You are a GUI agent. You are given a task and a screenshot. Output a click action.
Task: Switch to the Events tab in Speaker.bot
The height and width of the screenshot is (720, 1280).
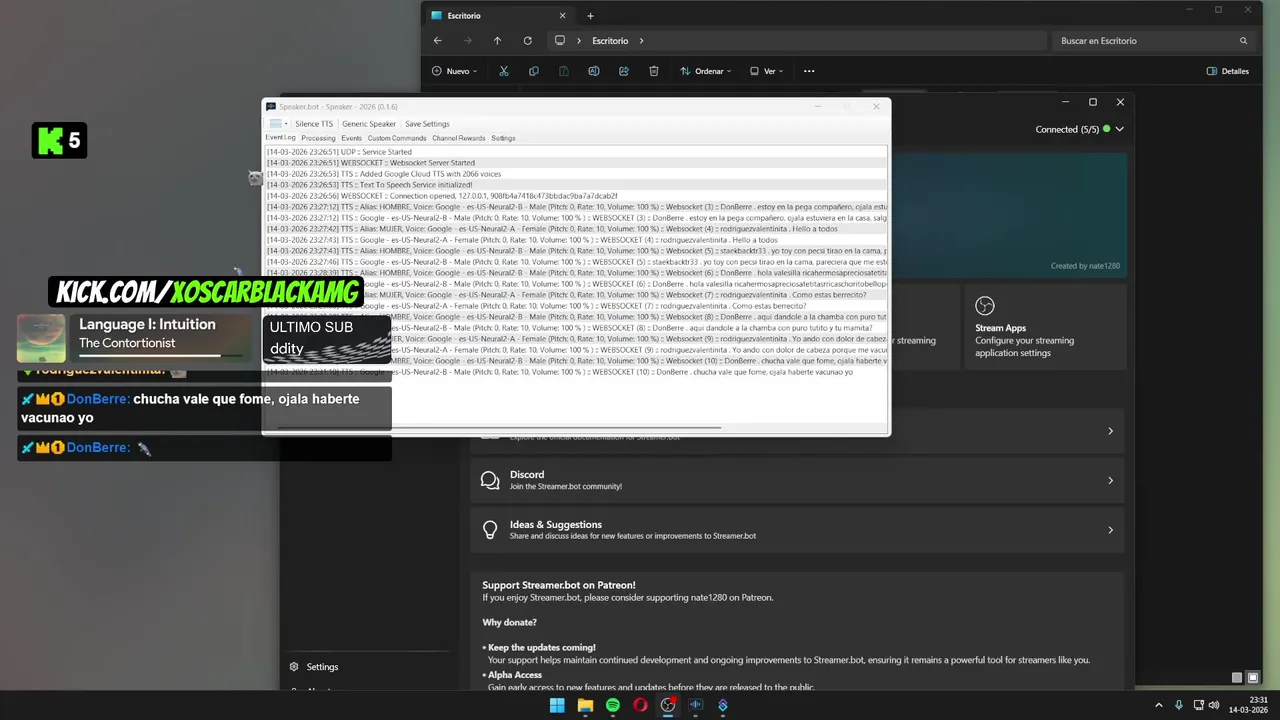pyautogui.click(x=351, y=138)
